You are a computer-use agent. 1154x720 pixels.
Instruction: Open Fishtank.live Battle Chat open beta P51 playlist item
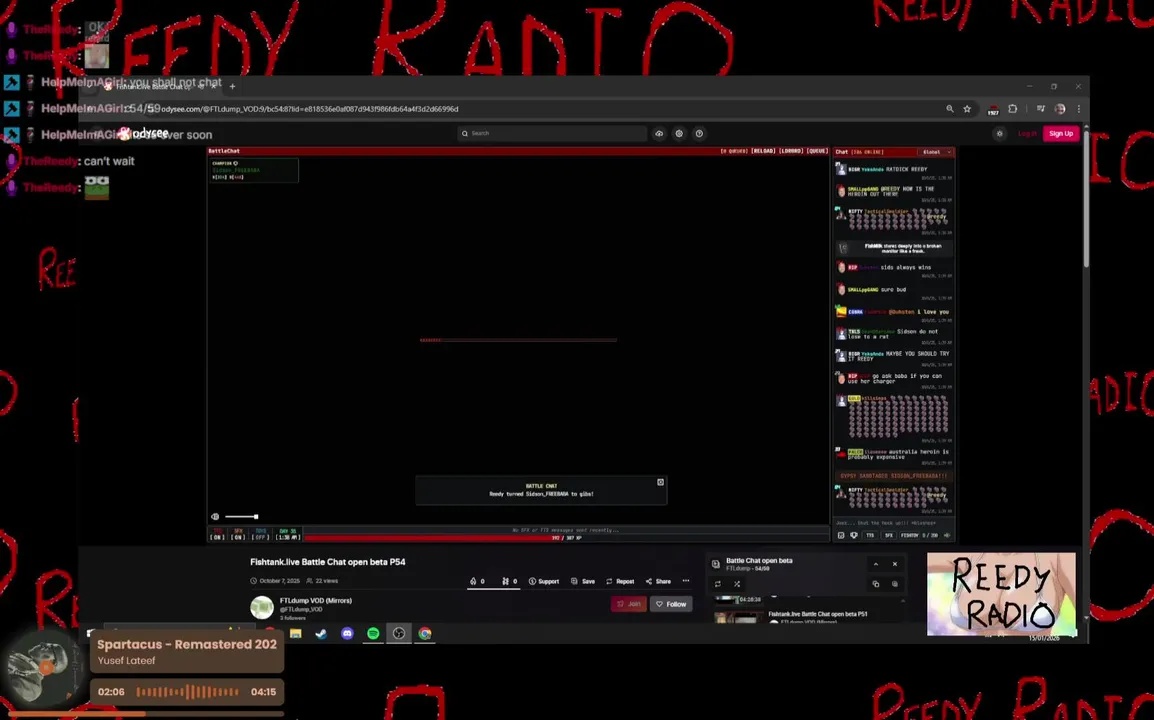point(818,614)
